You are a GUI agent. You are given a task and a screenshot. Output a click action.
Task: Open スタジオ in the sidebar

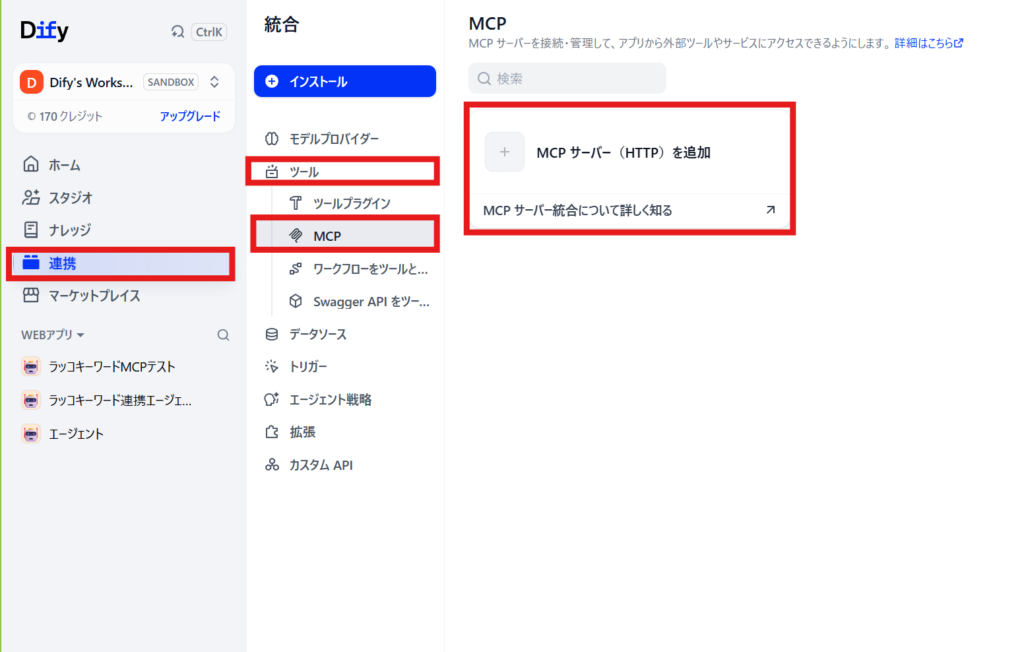(x=123, y=197)
